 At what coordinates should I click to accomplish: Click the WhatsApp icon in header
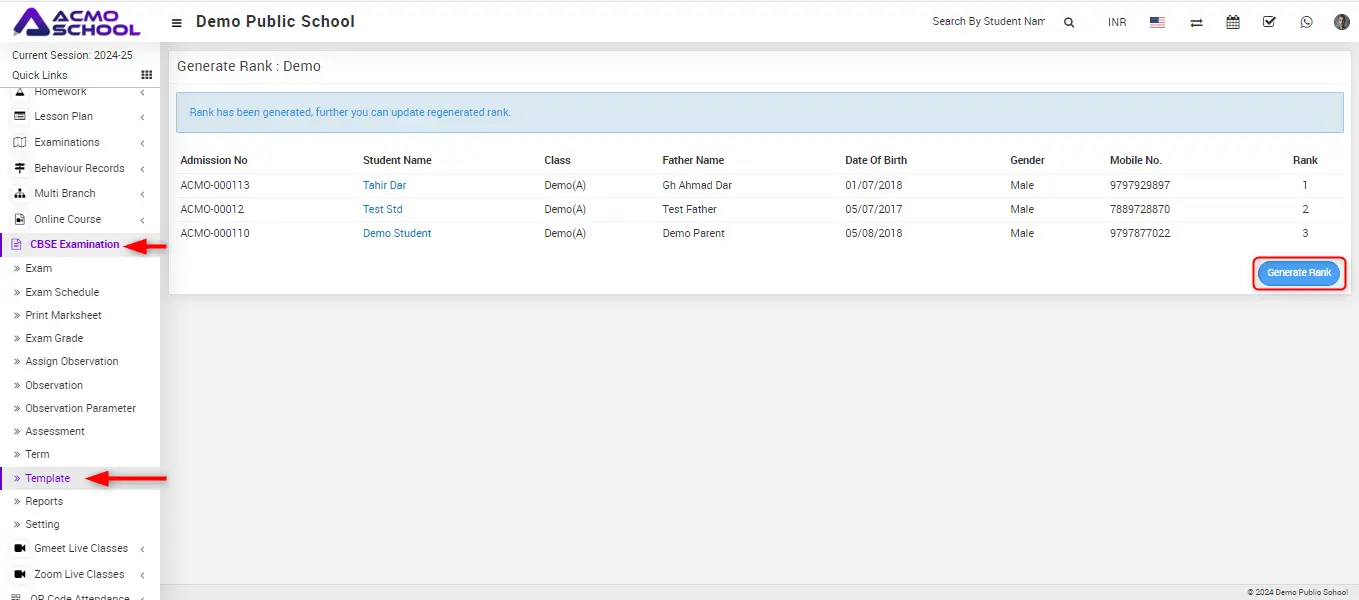point(1306,22)
